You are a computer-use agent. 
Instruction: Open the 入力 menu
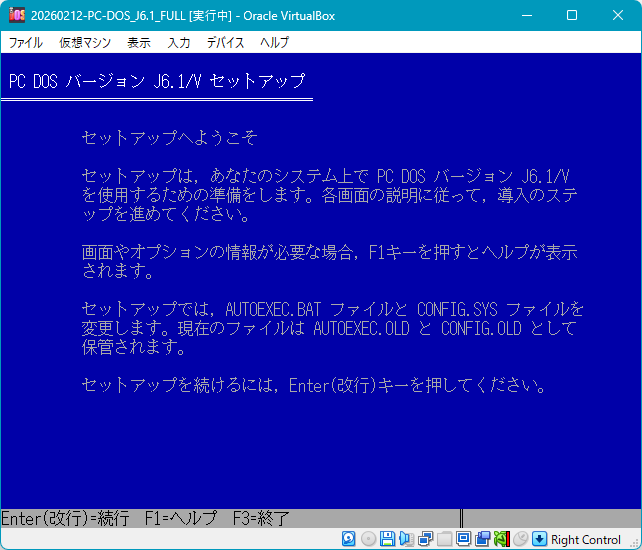tap(179, 43)
